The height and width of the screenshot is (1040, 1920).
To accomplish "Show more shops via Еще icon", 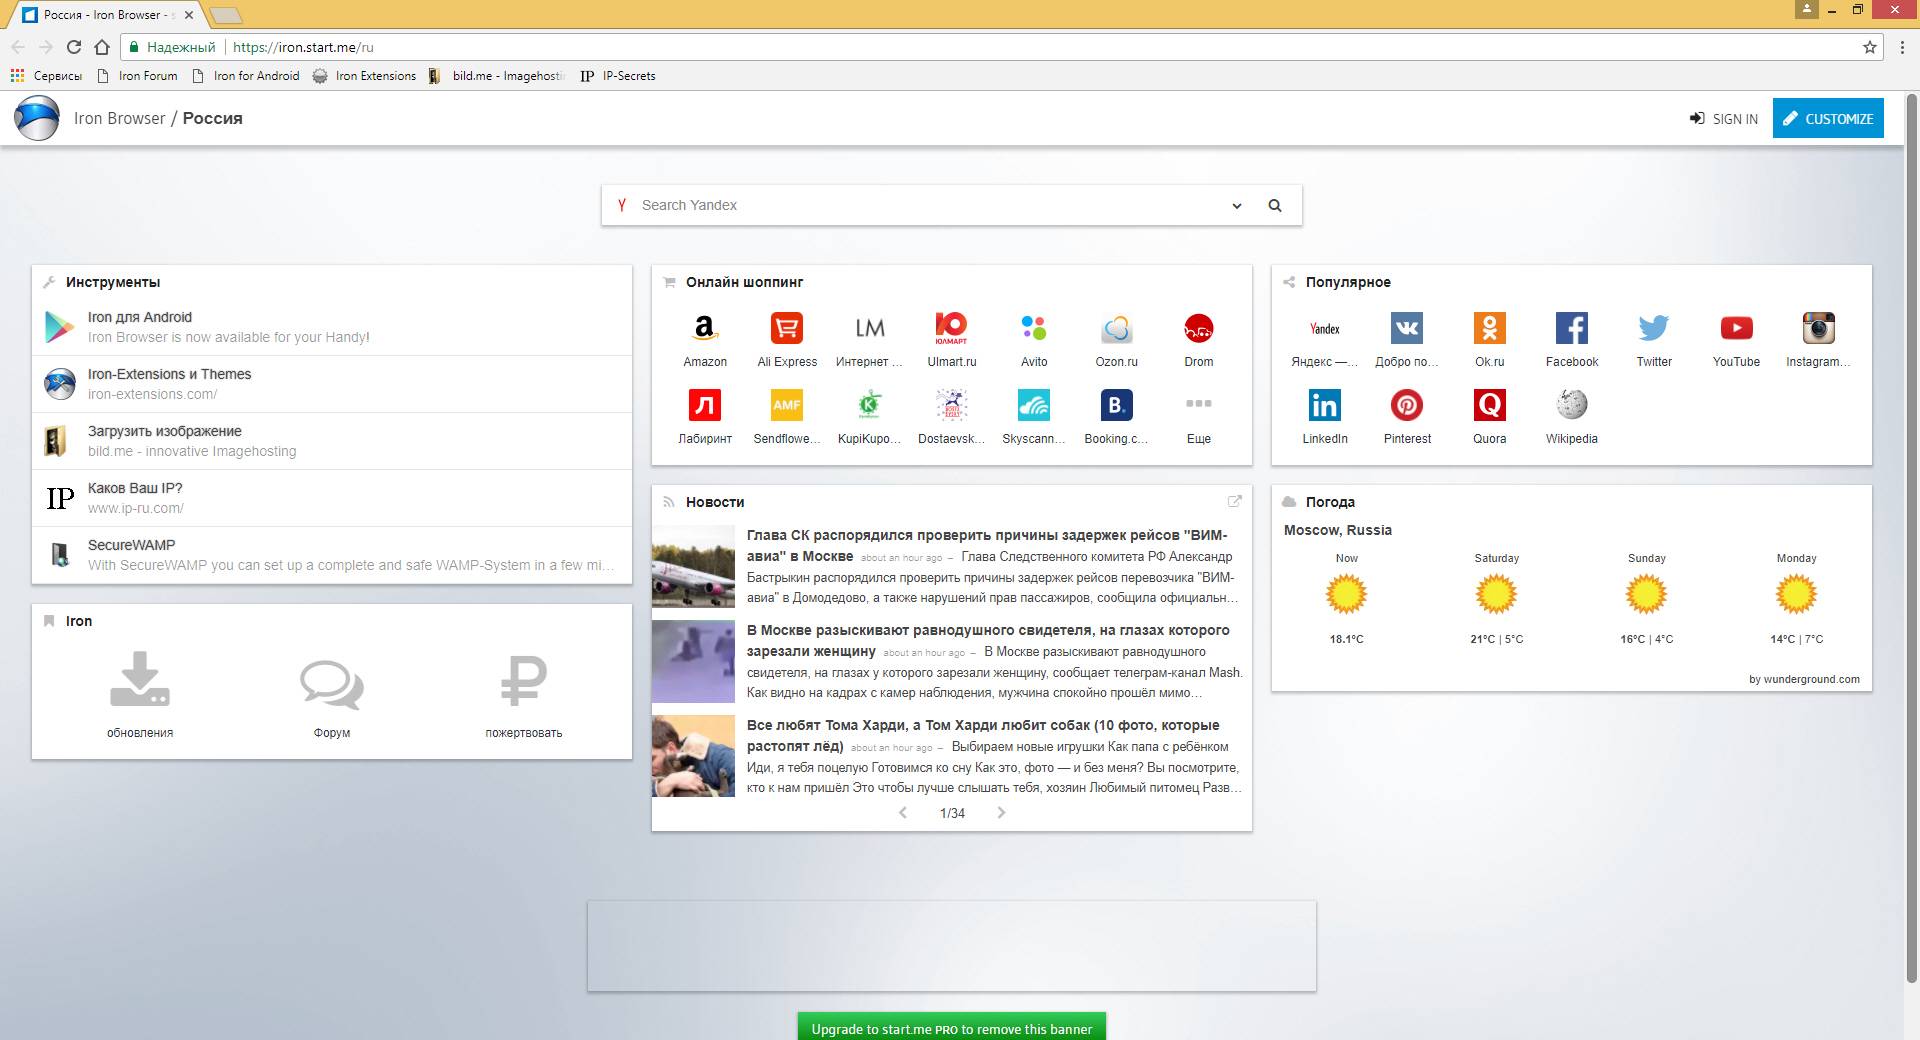I will [x=1198, y=404].
